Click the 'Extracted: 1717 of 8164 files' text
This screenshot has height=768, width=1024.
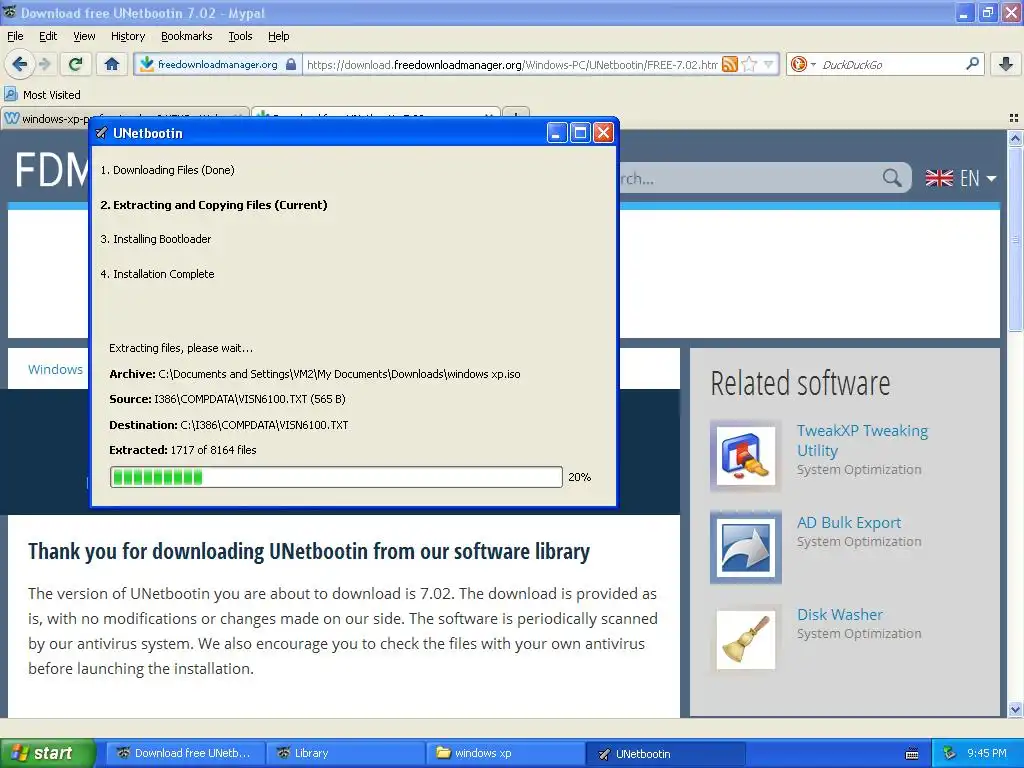click(183, 450)
